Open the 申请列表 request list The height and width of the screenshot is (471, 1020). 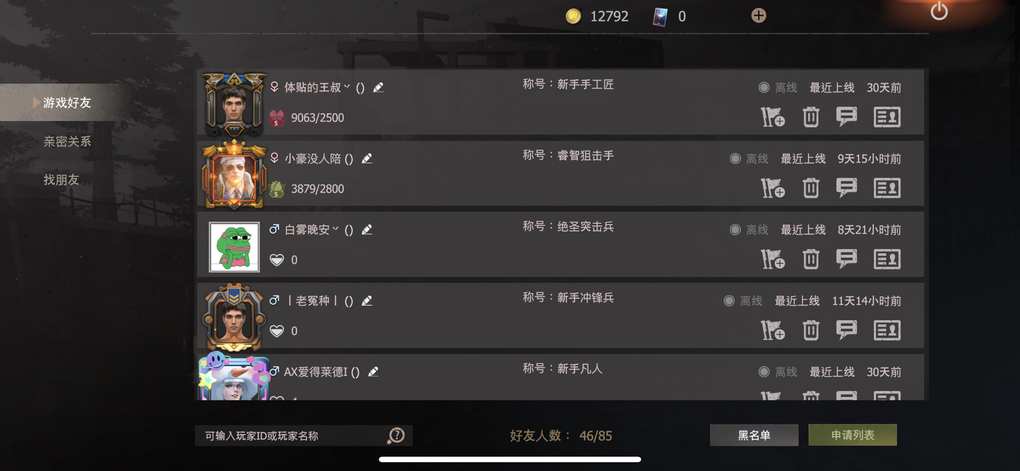(x=852, y=435)
